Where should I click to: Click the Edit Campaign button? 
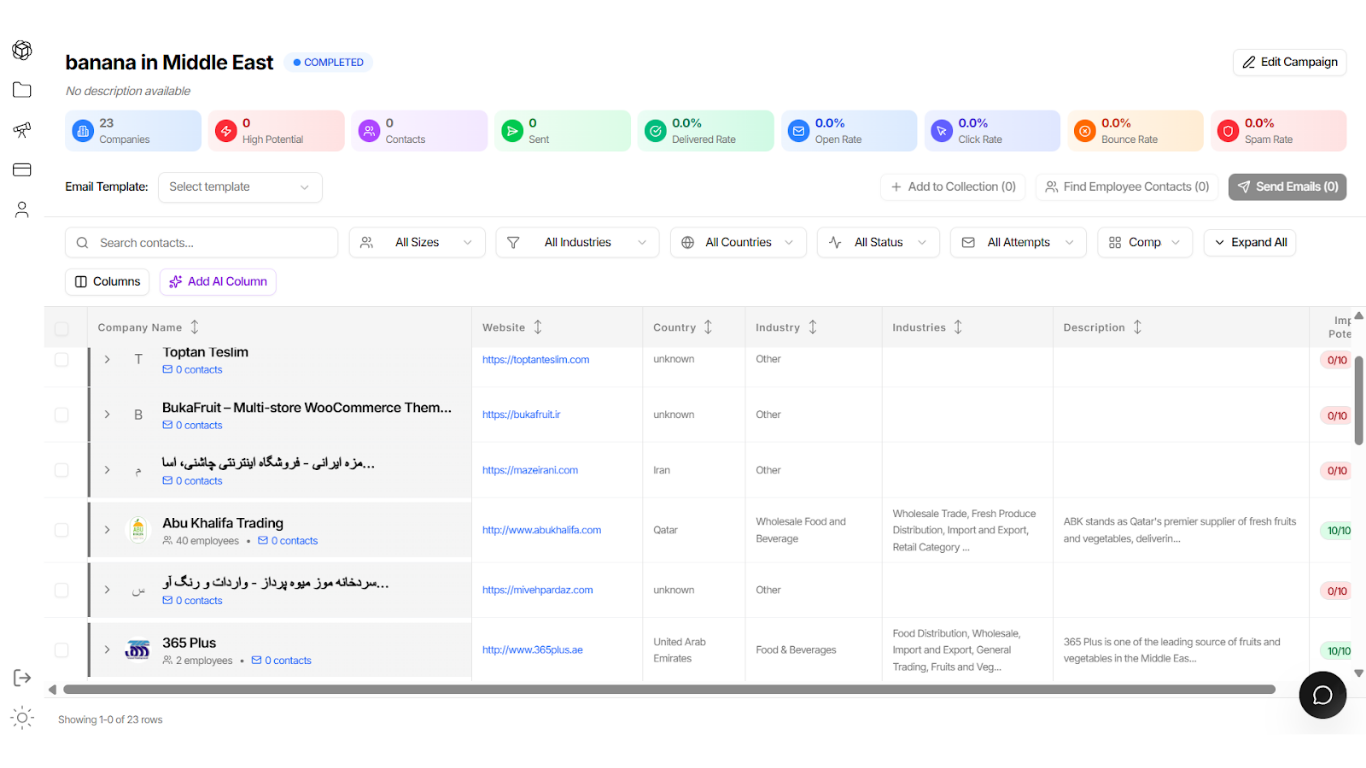pyautogui.click(x=1289, y=62)
